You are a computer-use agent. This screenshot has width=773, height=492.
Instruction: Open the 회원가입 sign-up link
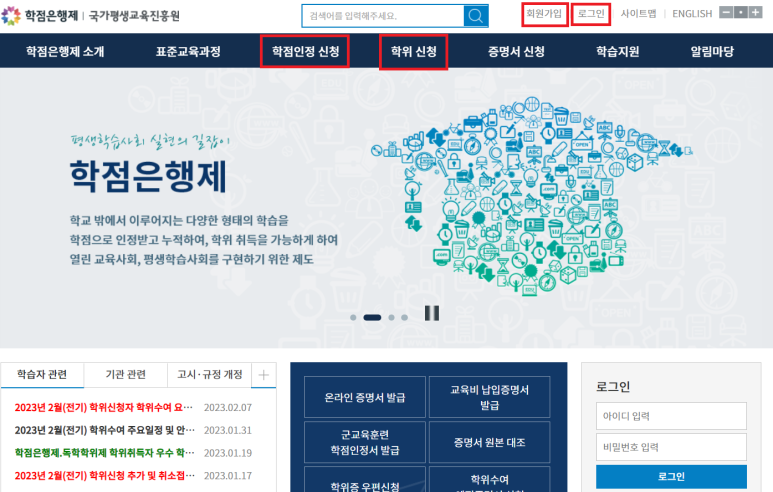[544, 14]
